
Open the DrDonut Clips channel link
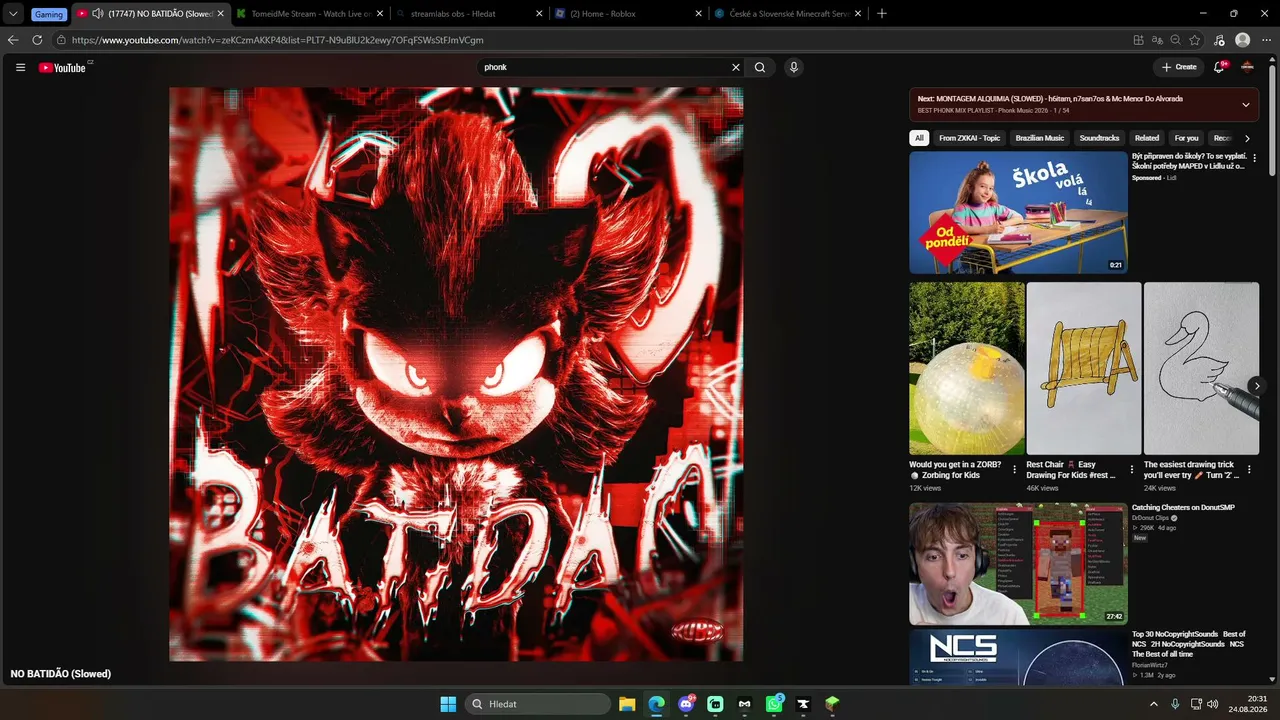[x=1150, y=518]
